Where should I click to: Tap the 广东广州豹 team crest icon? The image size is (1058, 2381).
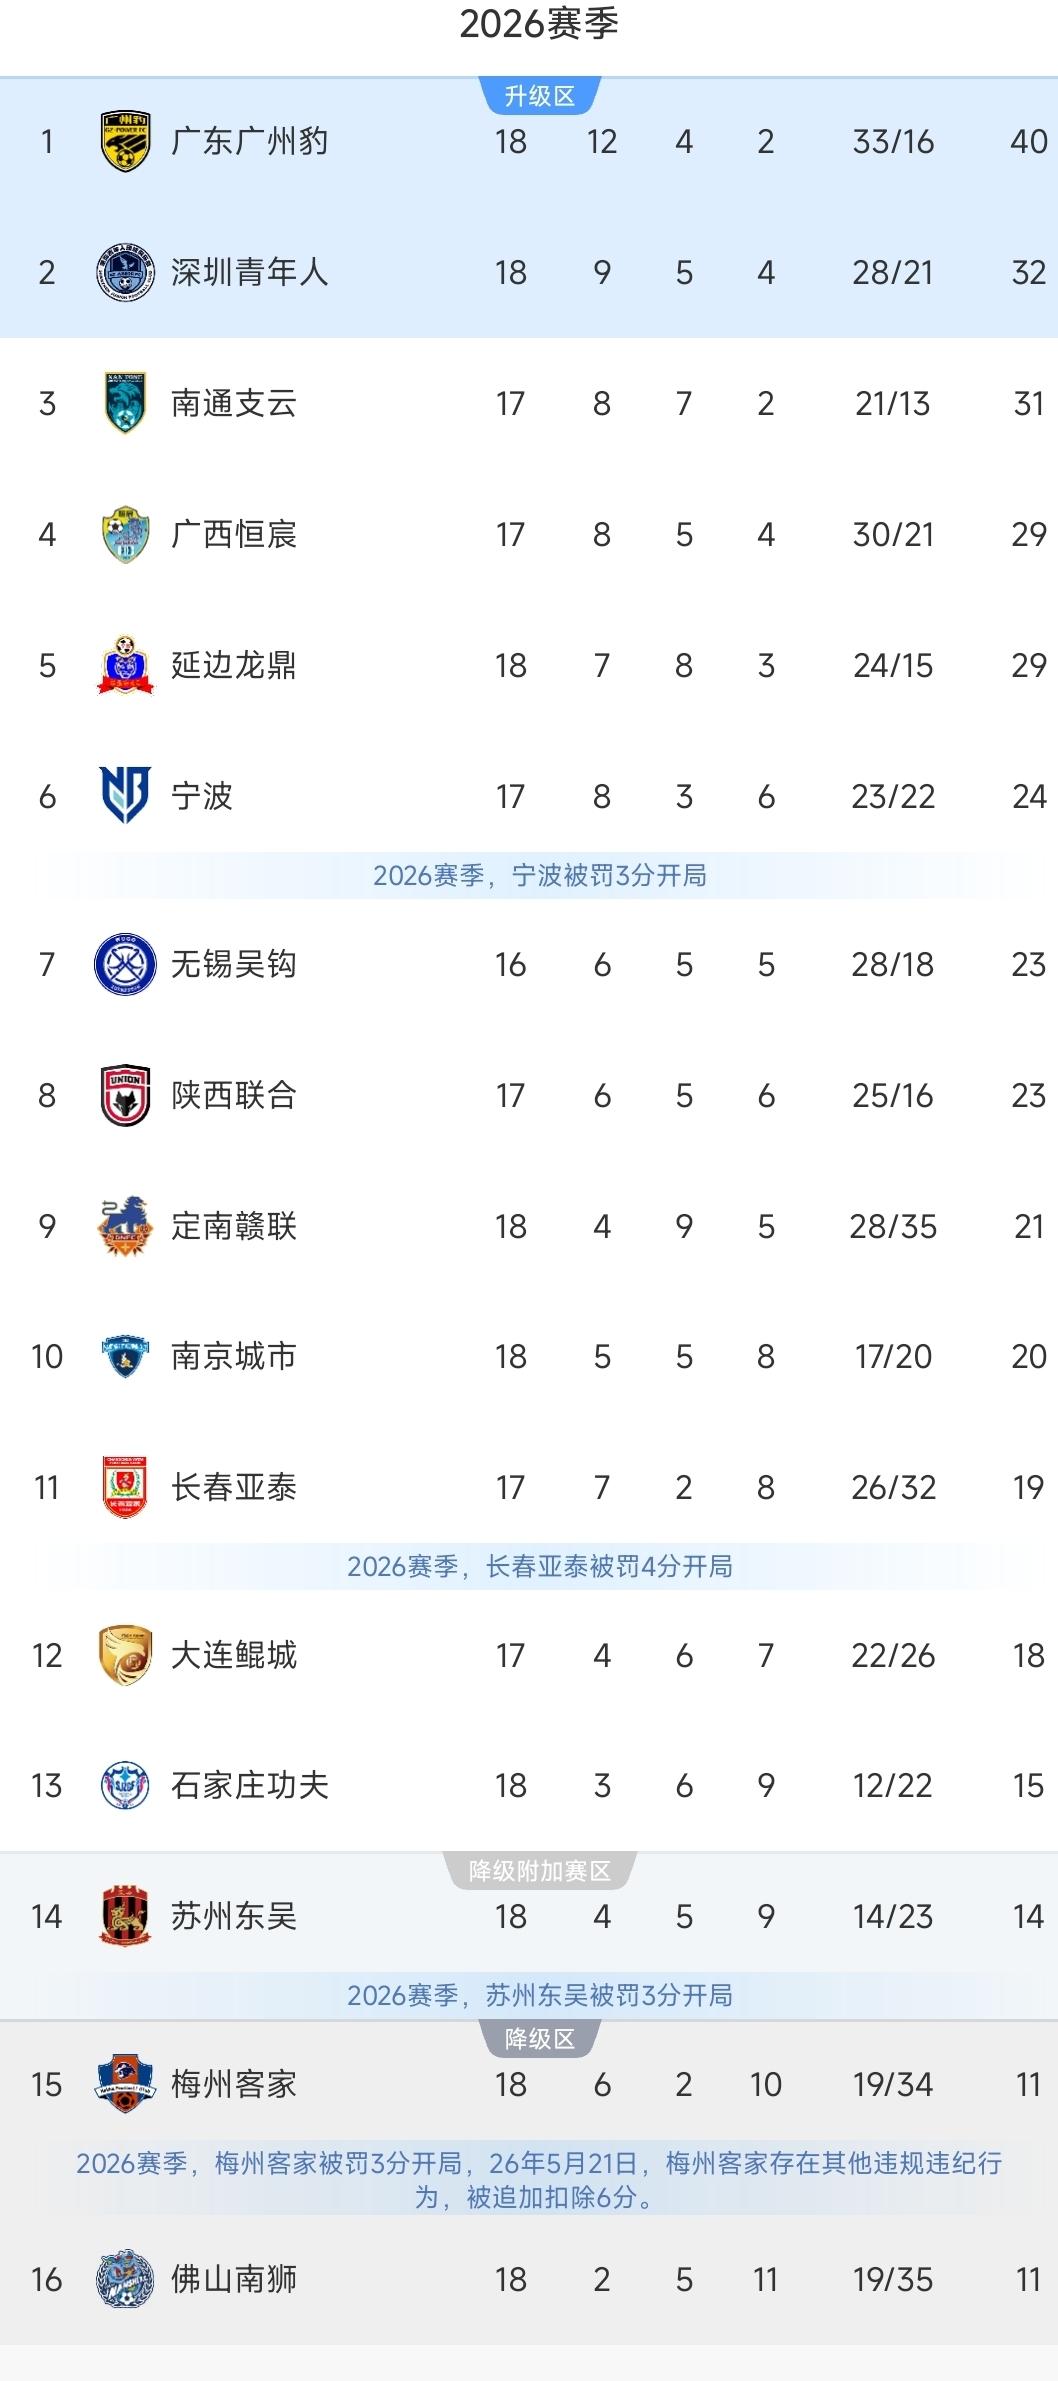pyautogui.click(x=125, y=141)
